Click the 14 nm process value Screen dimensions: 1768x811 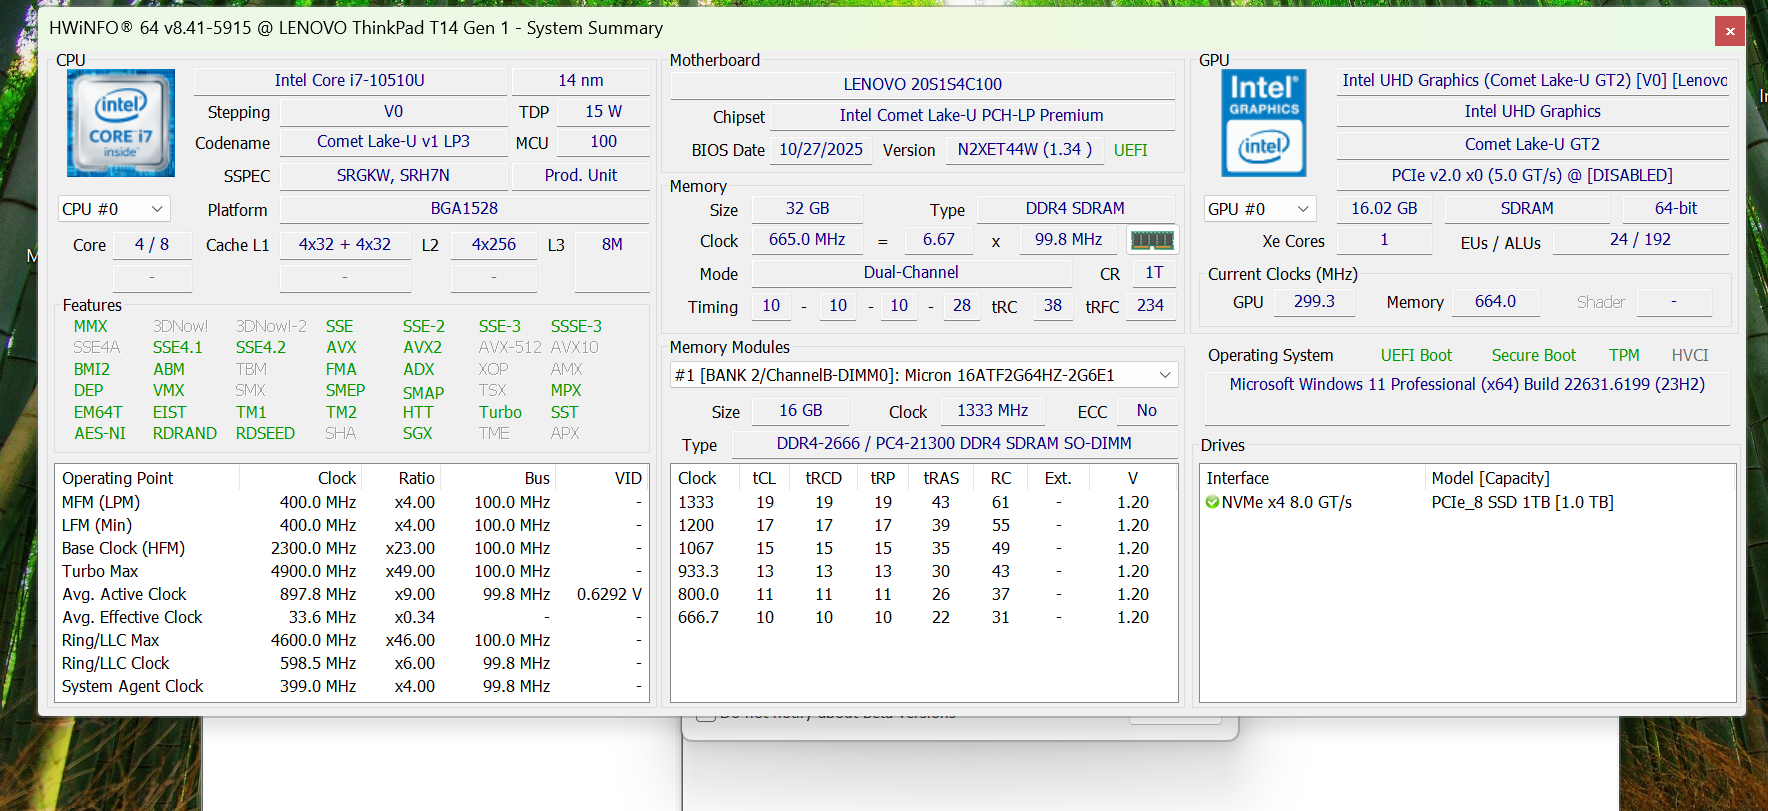[x=581, y=80]
